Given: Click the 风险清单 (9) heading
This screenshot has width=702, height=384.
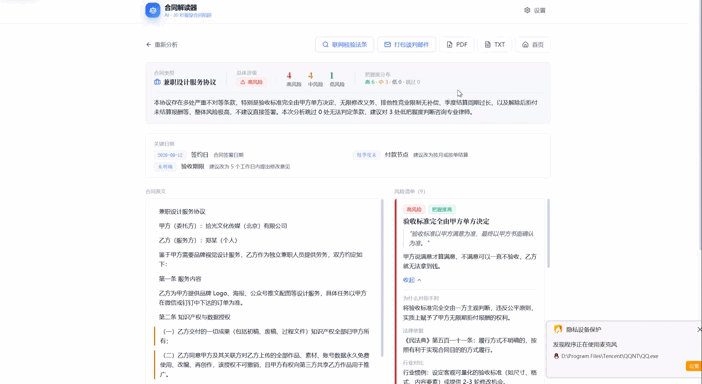Looking at the screenshot, I should tap(410, 191).
